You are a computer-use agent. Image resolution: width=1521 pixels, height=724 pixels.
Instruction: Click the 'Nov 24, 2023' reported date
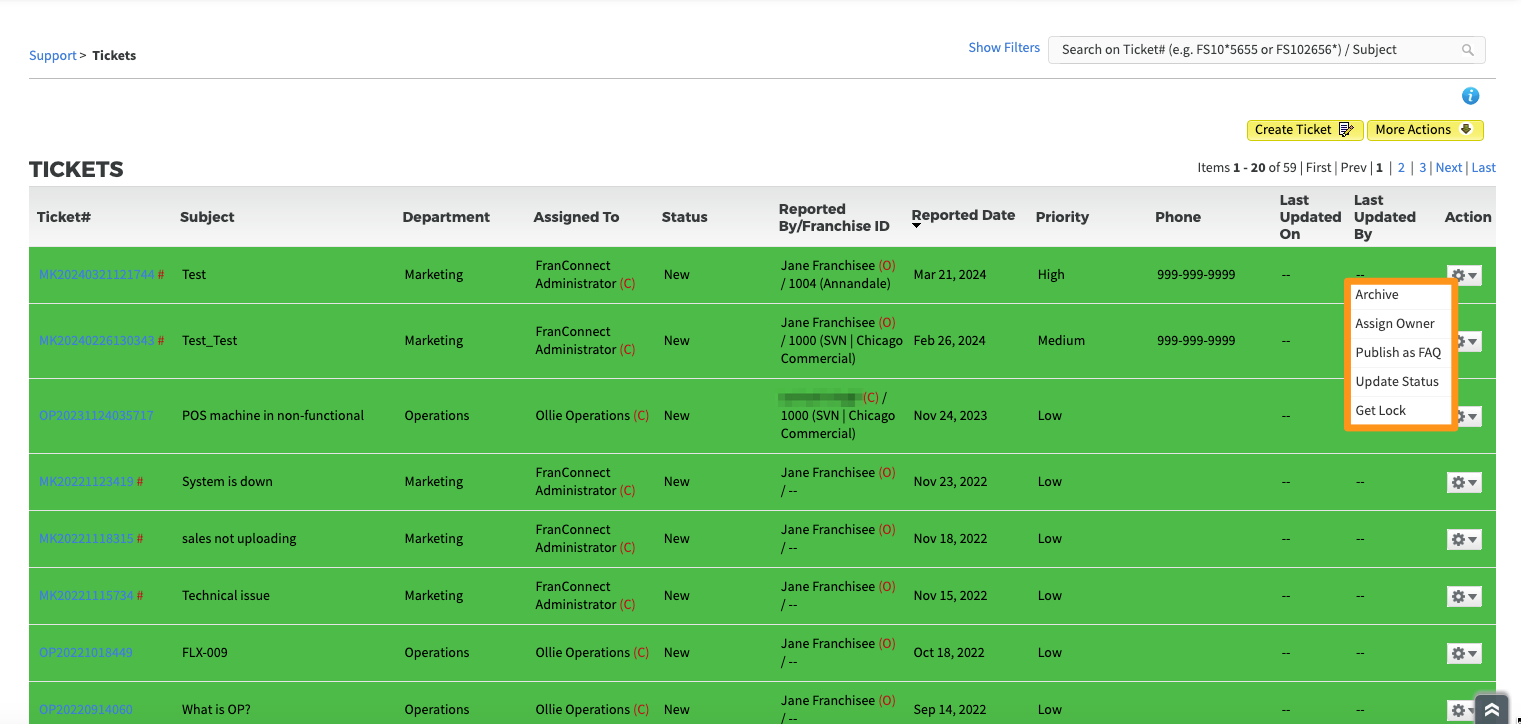950,416
